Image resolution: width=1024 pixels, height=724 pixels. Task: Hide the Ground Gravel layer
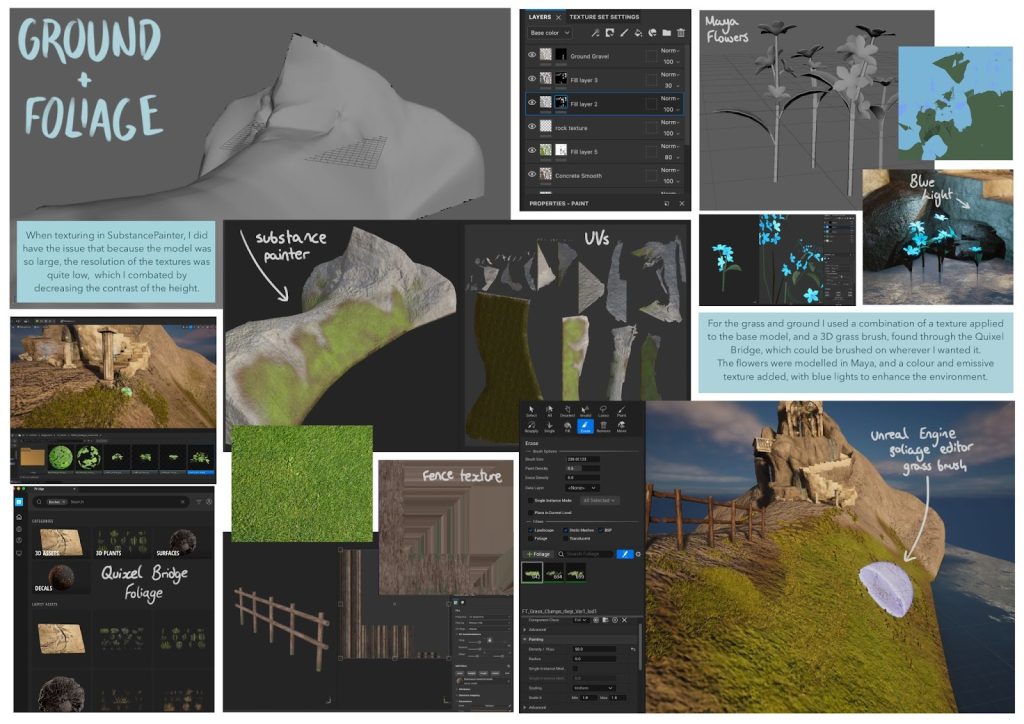[532, 55]
